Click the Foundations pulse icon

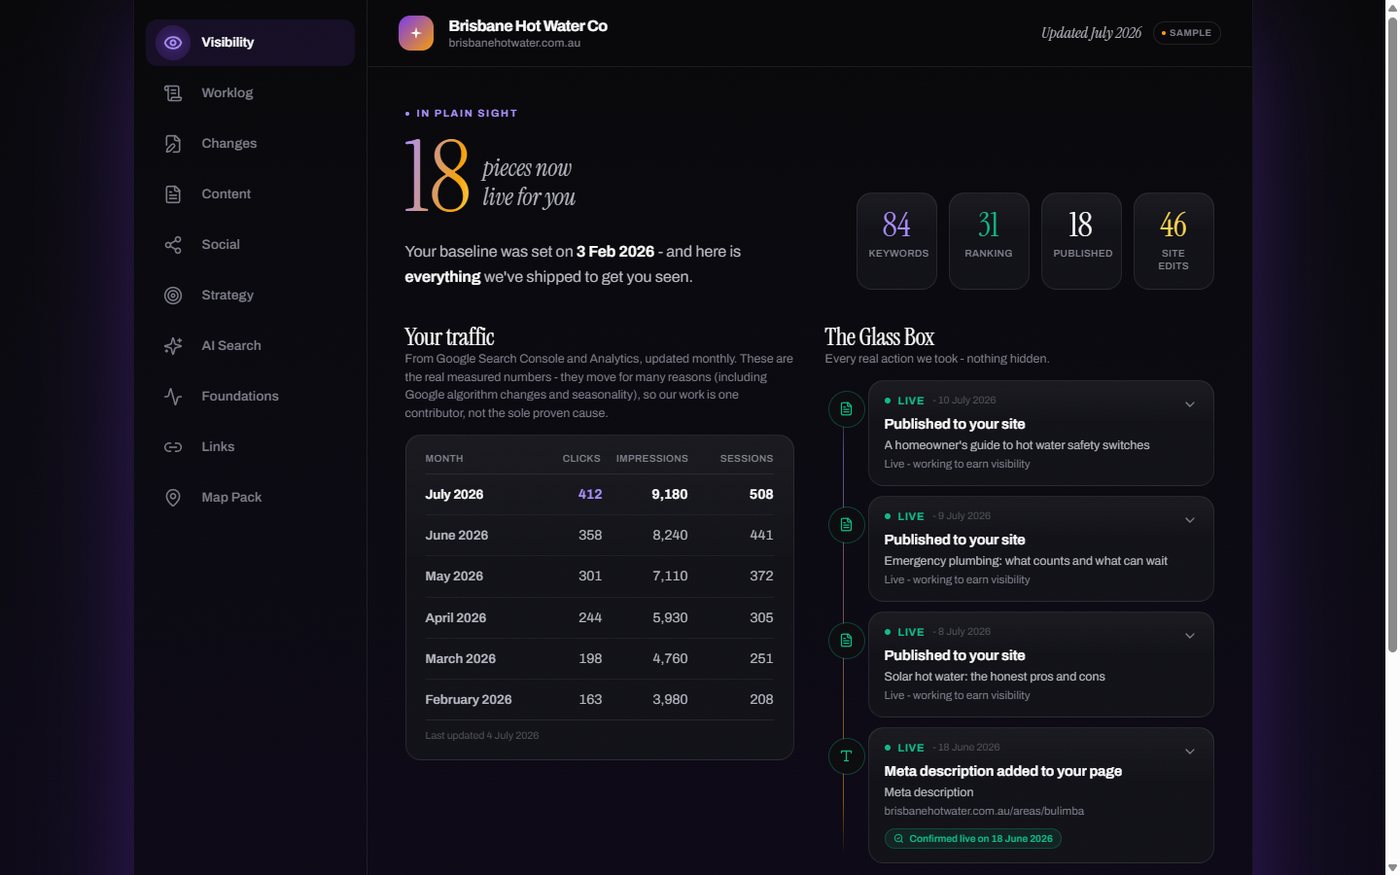tap(173, 396)
